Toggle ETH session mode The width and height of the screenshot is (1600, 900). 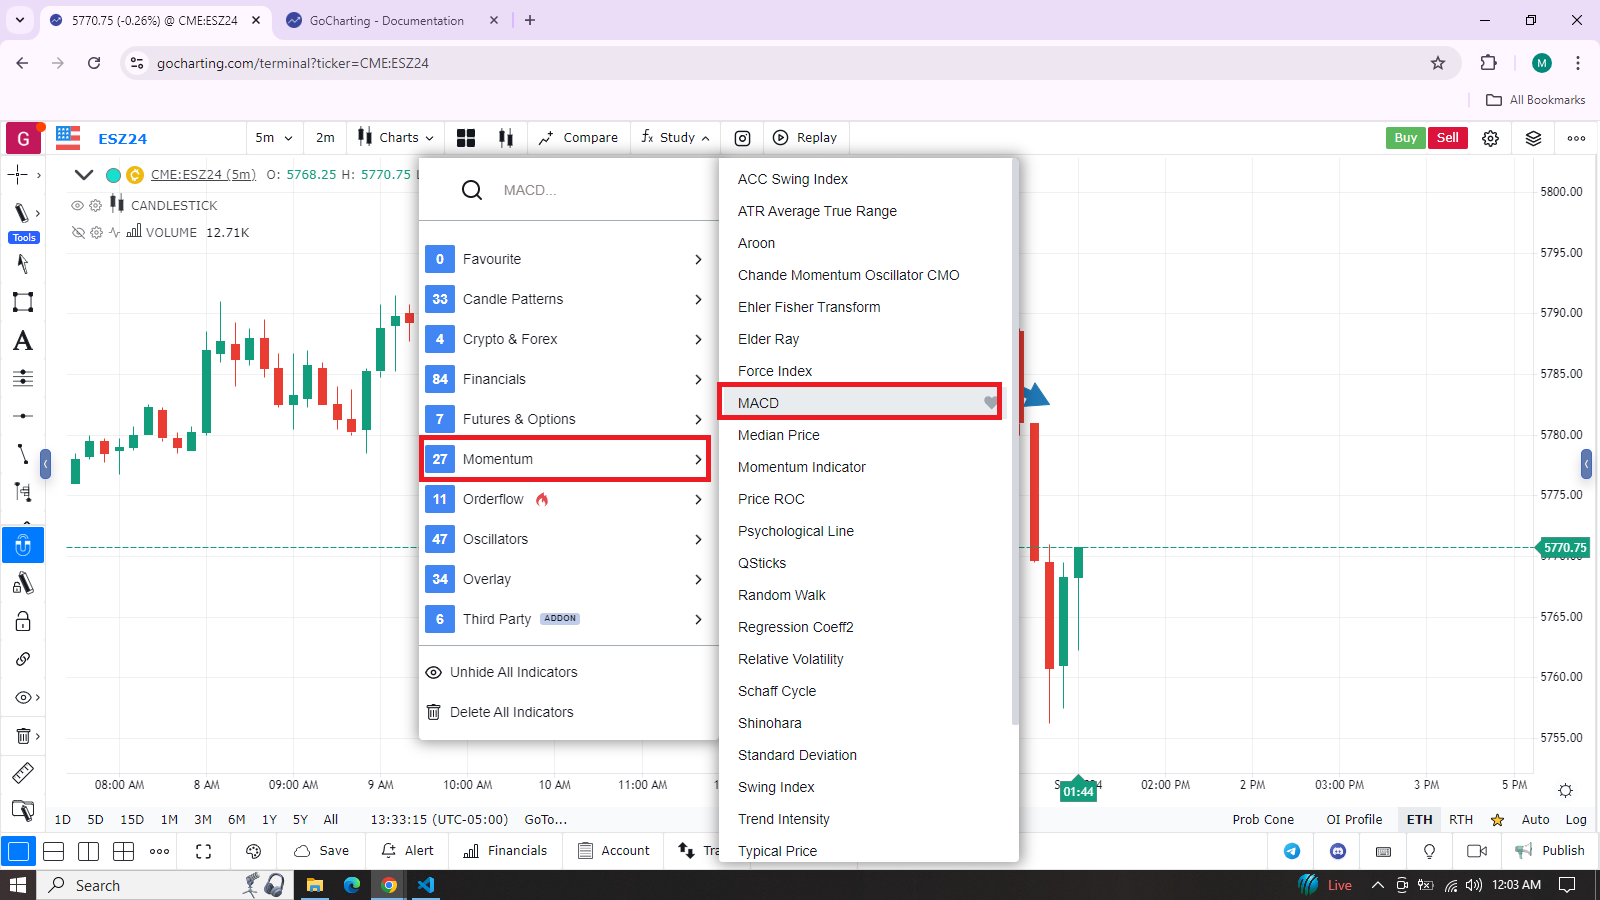[1419, 819]
